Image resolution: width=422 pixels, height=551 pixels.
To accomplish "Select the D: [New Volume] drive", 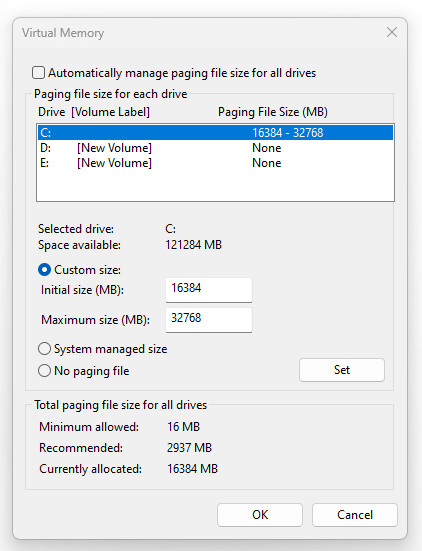I will click(x=215, y=148).
